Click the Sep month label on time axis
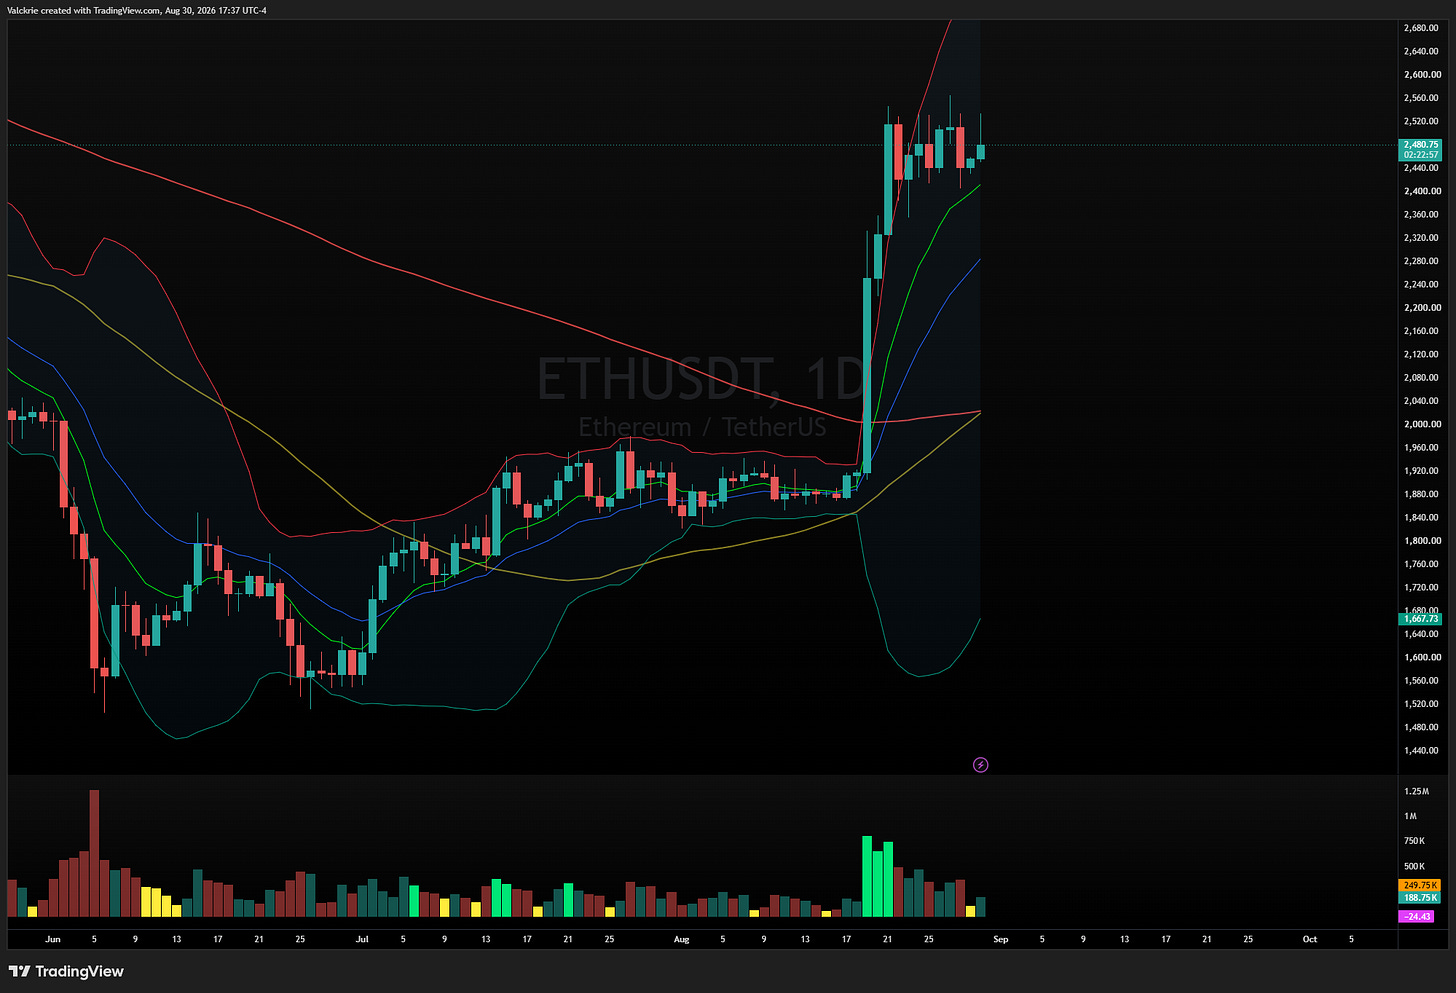The height and width of the screenshot is (993, 1456). pyautogui.click(x=1001, y=939)
